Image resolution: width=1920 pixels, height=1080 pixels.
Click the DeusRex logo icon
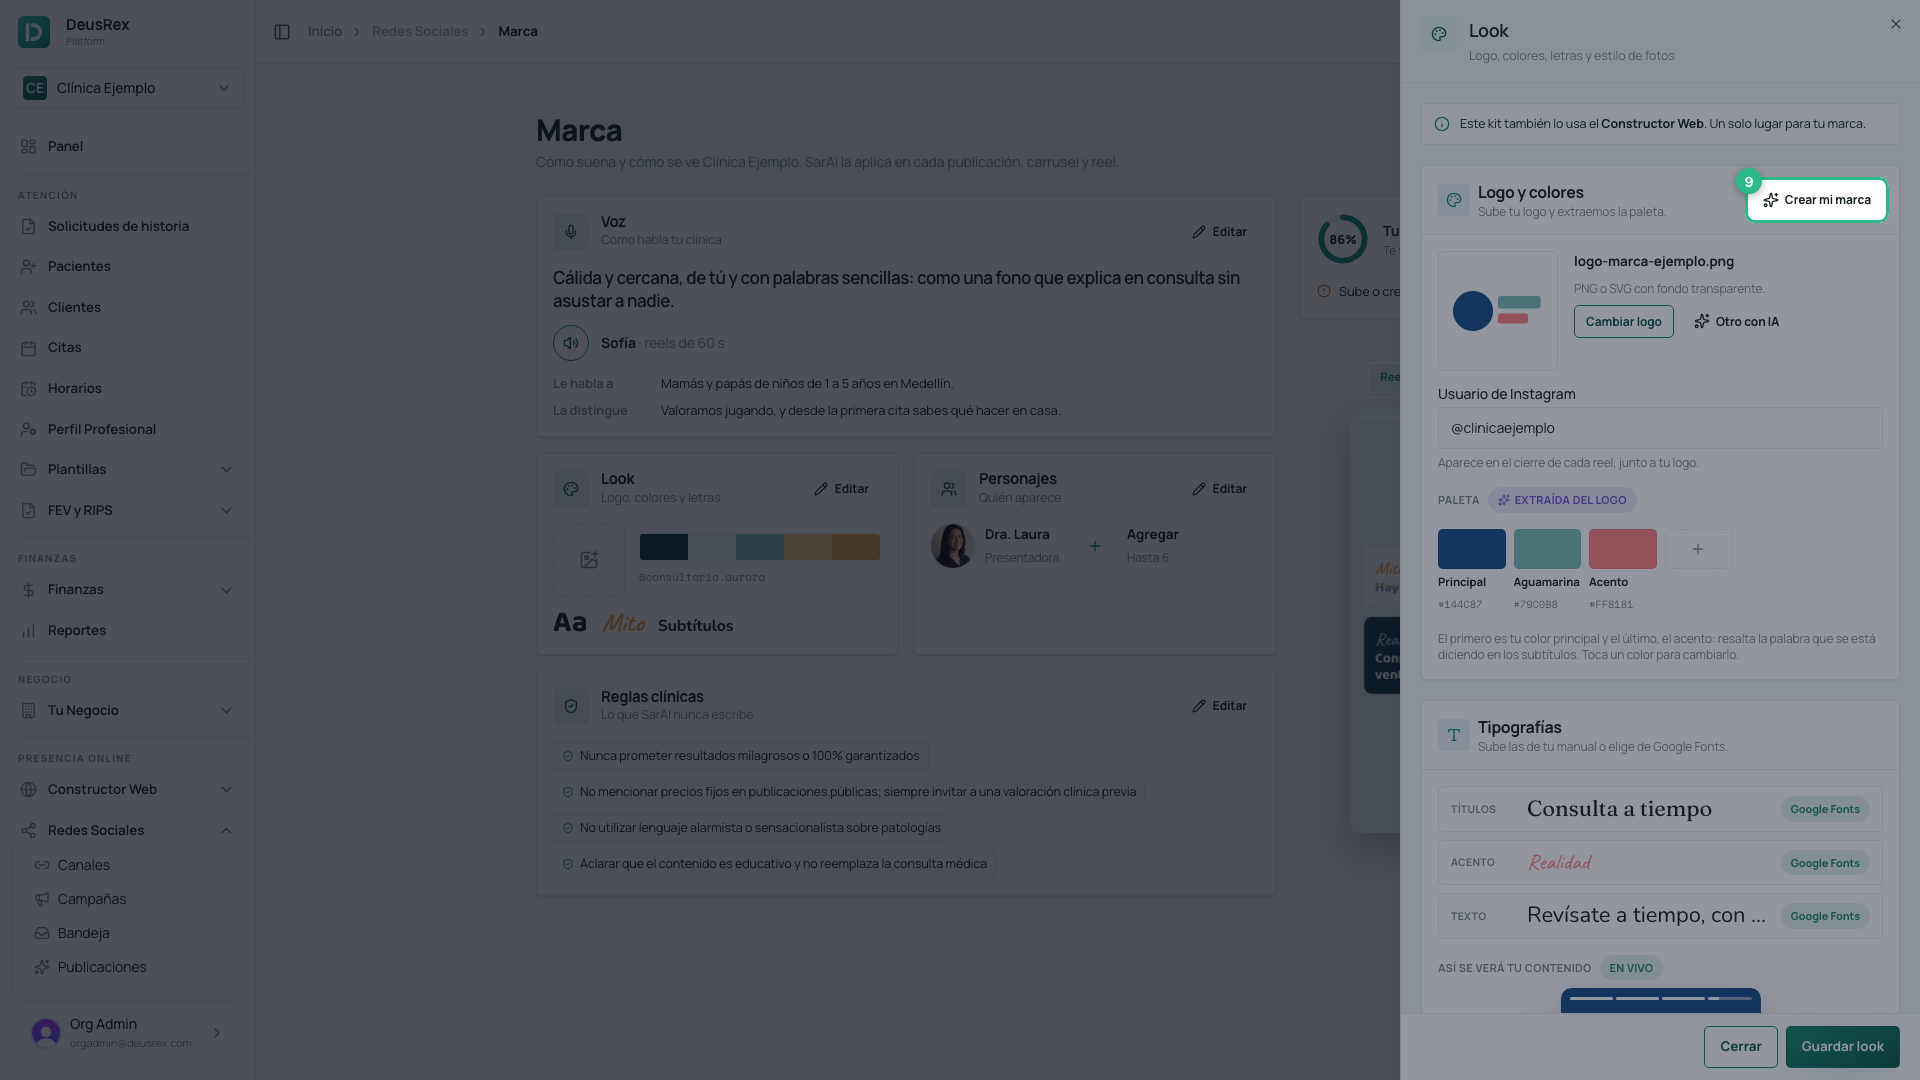[34, 32]
